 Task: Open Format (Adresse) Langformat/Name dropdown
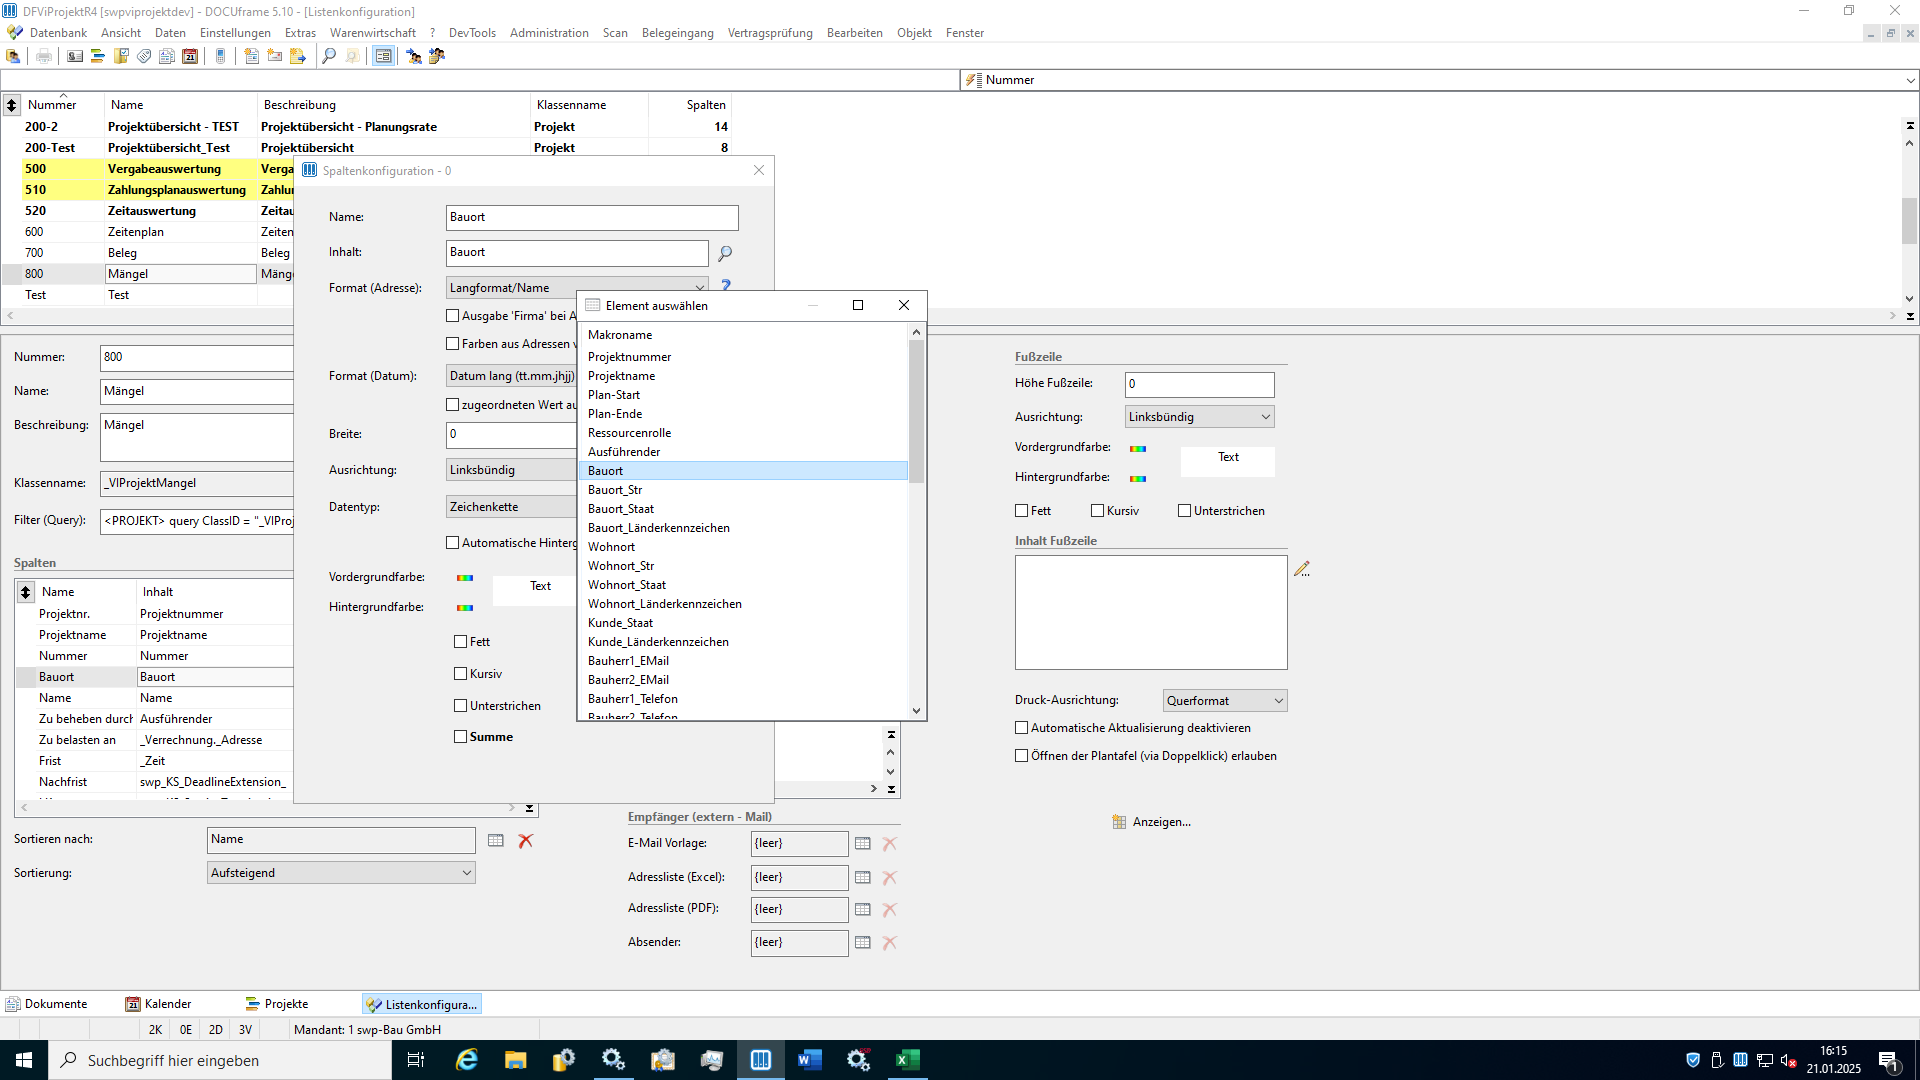(x=577, y=288)
